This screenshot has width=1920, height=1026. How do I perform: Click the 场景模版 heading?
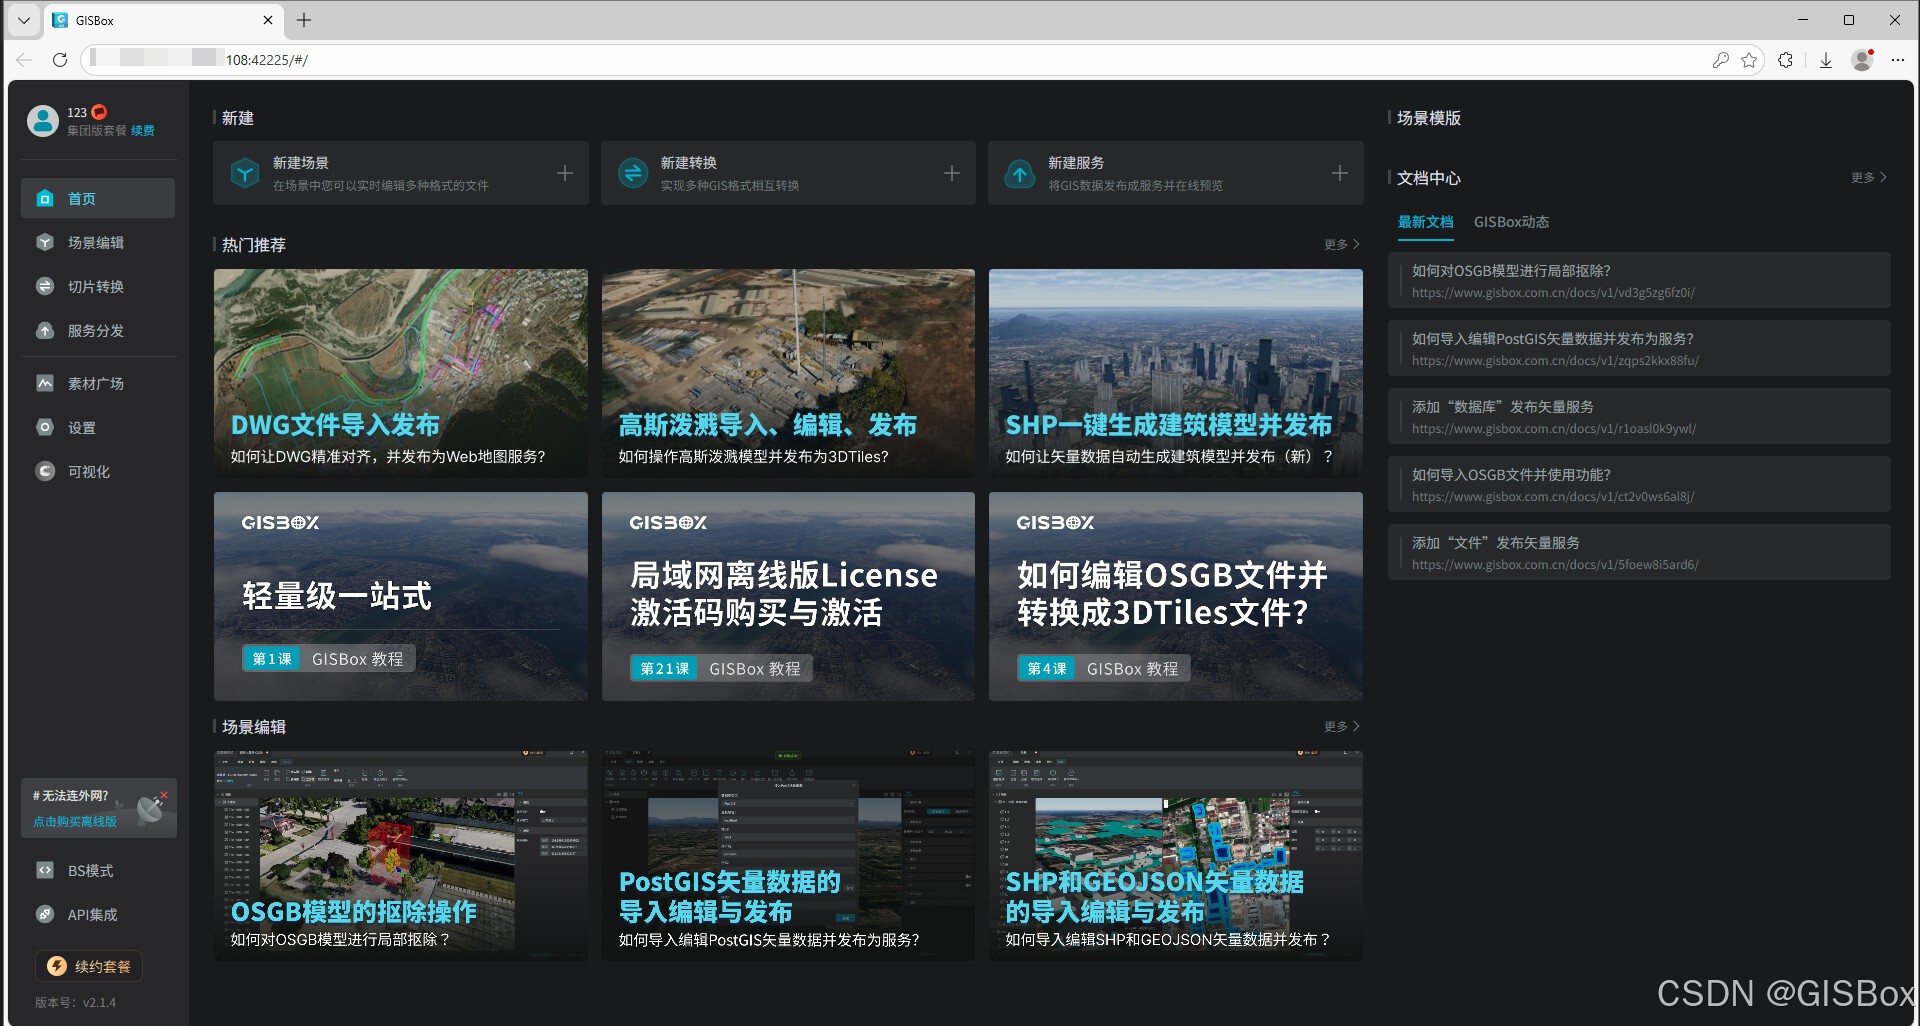click(1428, 118)
